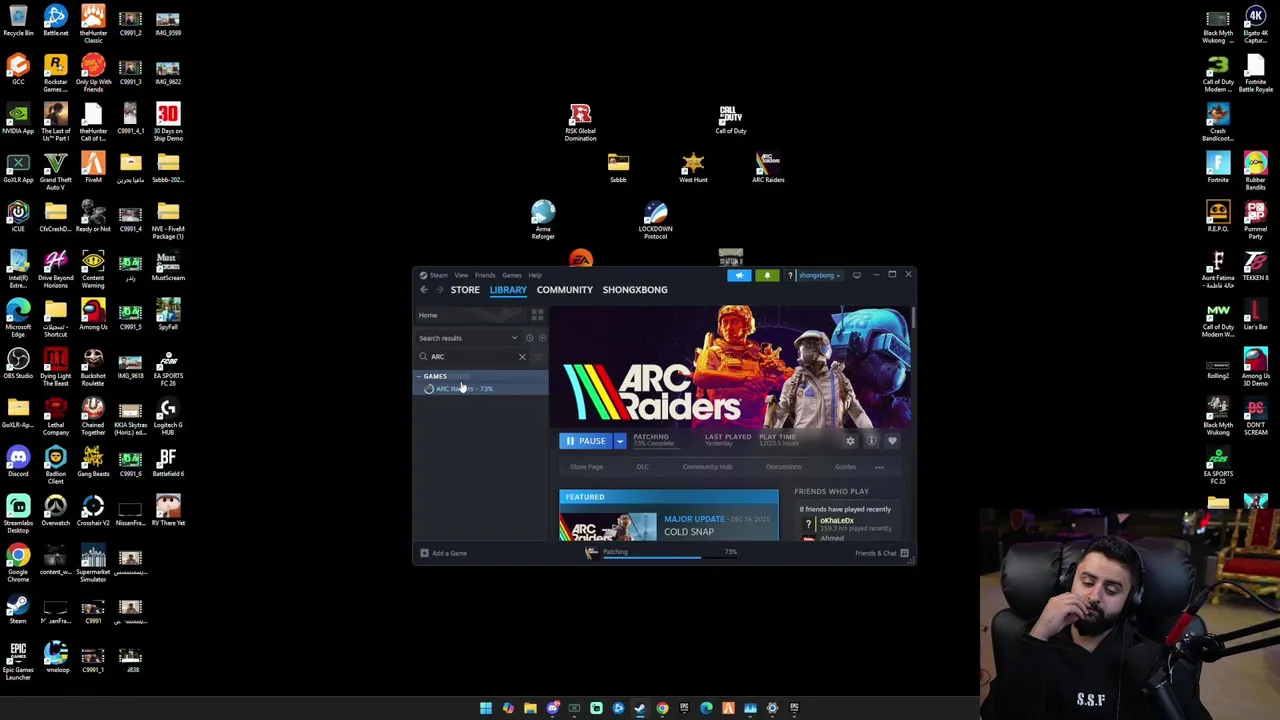Open advanced search filter icon

click(539, 357)
